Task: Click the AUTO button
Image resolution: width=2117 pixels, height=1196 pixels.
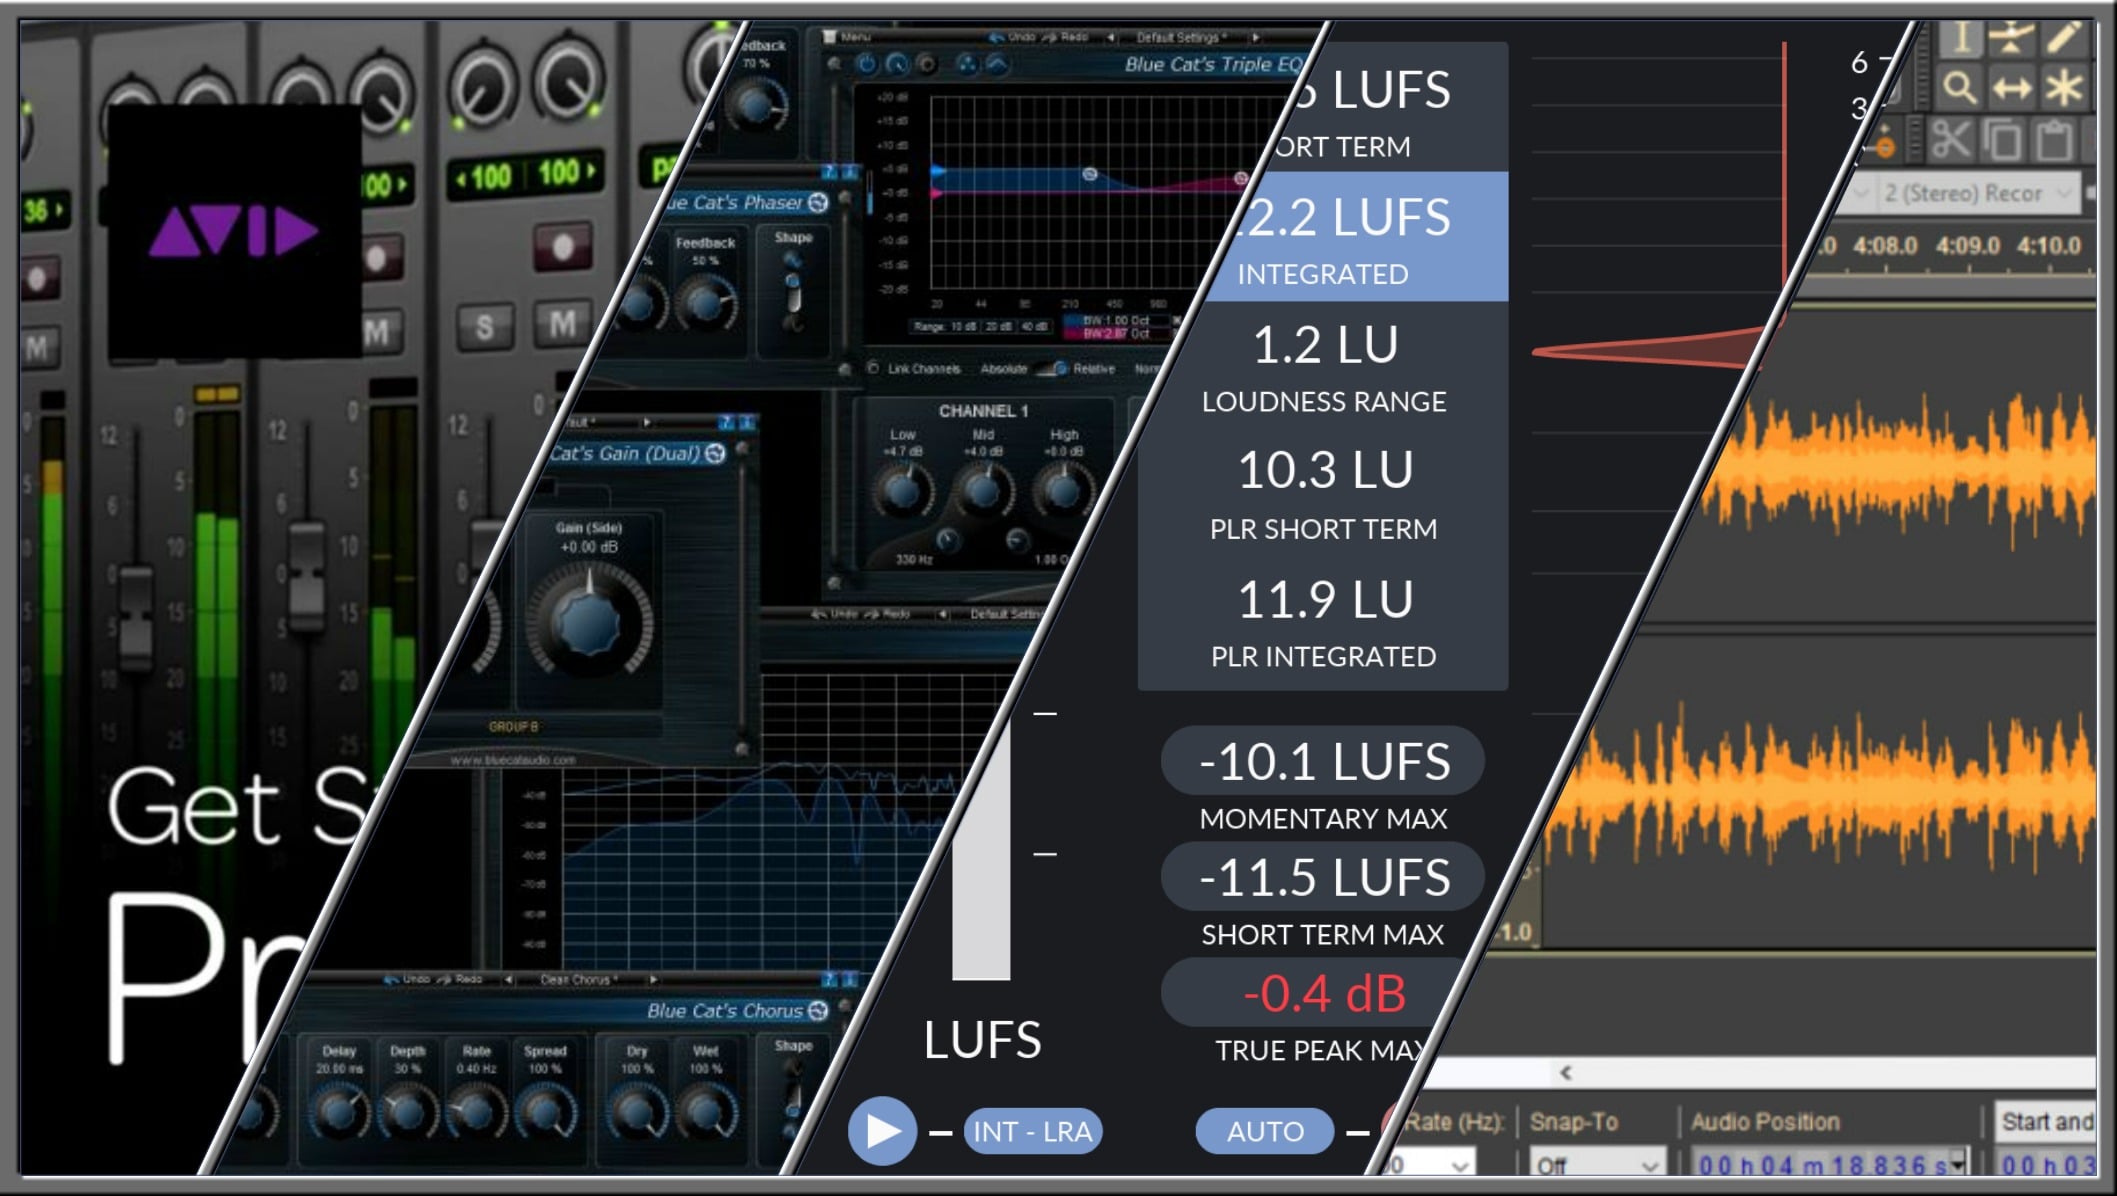Action: (x=1264, y=1131)
